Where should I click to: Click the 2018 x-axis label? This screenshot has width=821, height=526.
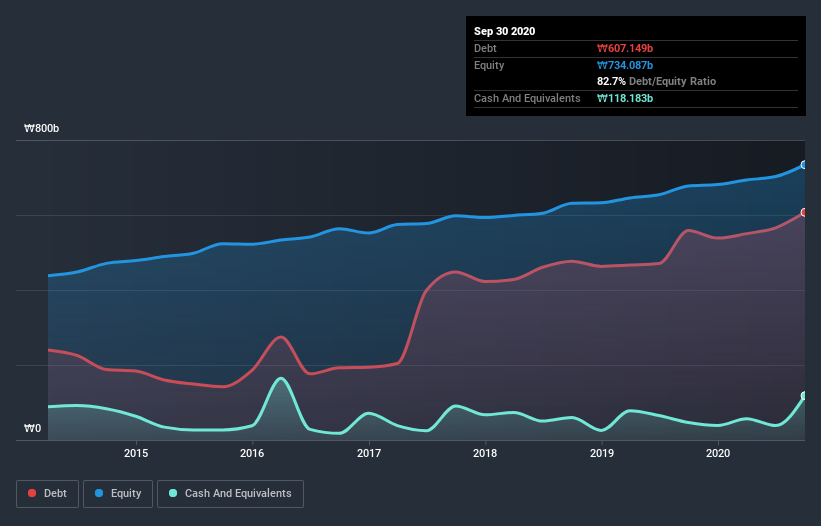coord(485,453)
